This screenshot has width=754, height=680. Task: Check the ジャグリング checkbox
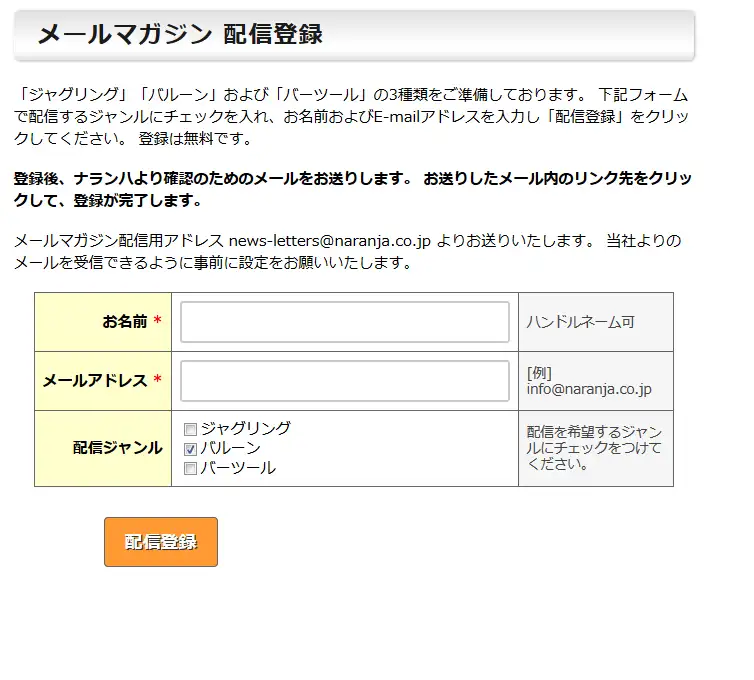[x=190, y=429]
